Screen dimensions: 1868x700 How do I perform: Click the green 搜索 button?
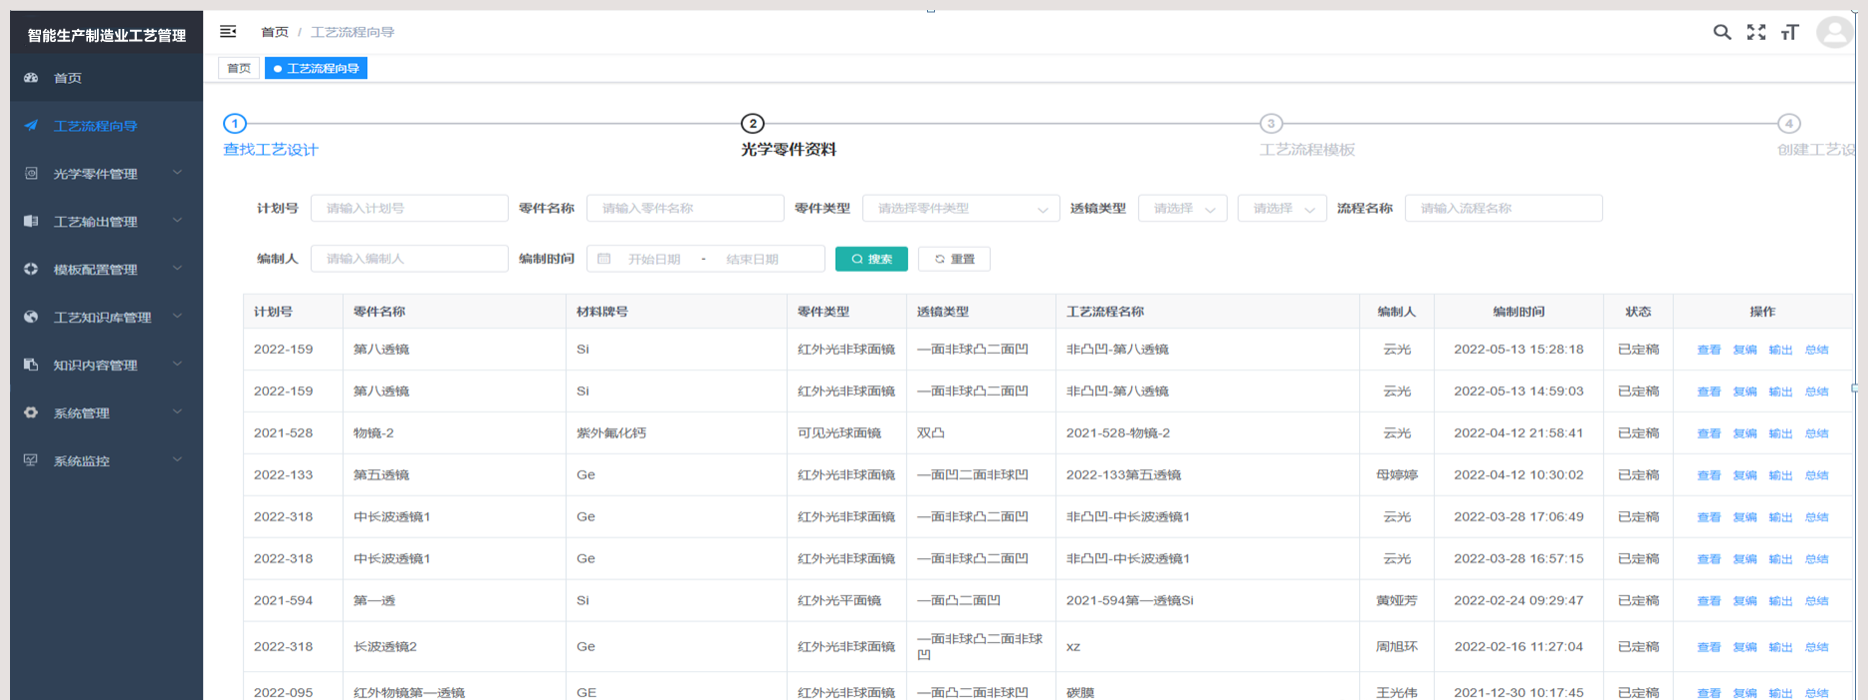coord(871,259)
